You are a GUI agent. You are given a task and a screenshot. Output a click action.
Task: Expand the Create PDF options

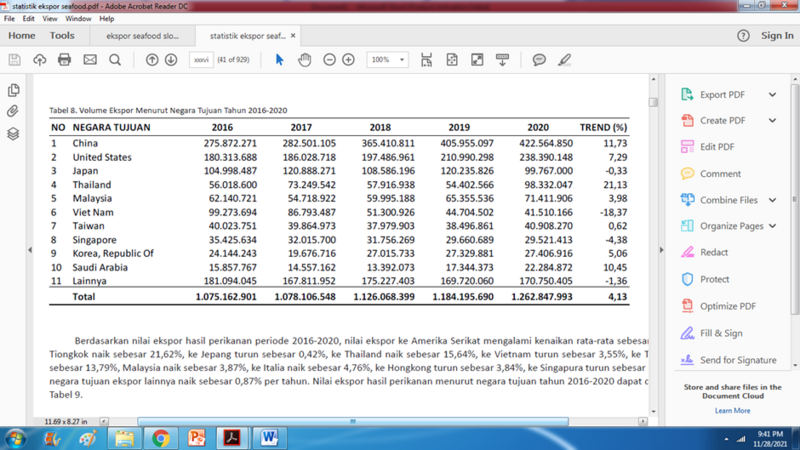[772, 121]
